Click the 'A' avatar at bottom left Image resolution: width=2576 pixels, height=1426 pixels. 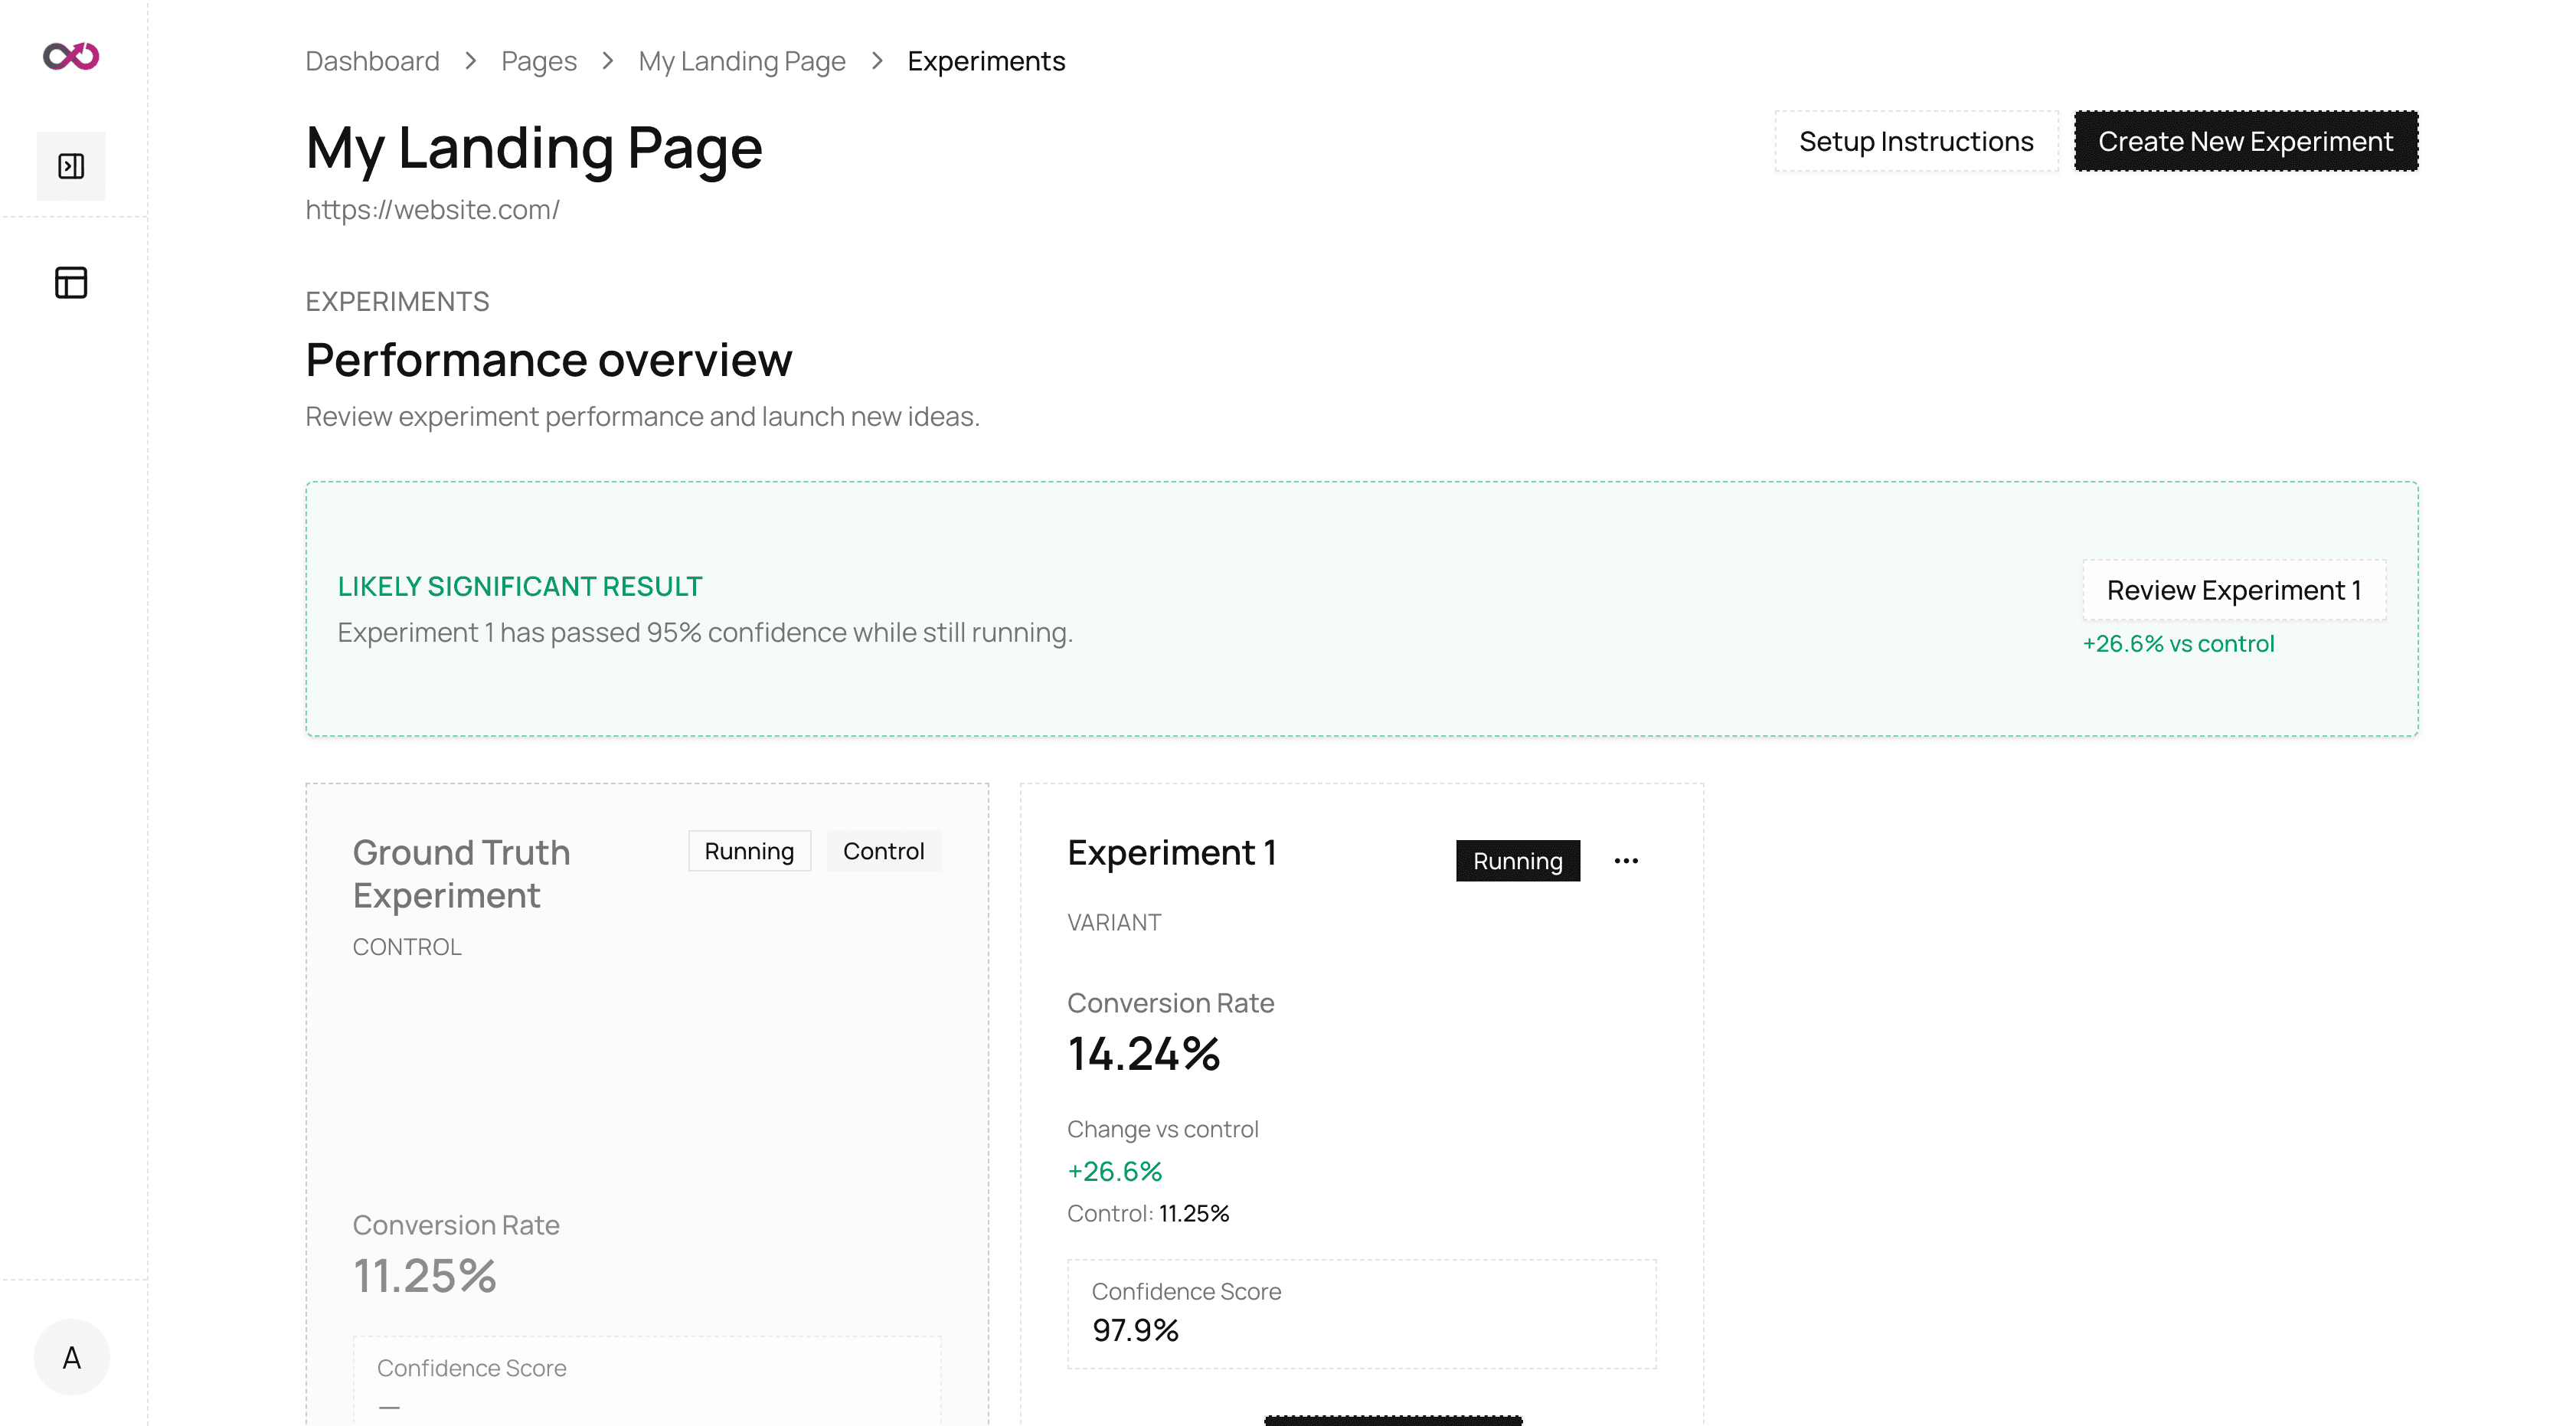click(x=71, y=1357)
